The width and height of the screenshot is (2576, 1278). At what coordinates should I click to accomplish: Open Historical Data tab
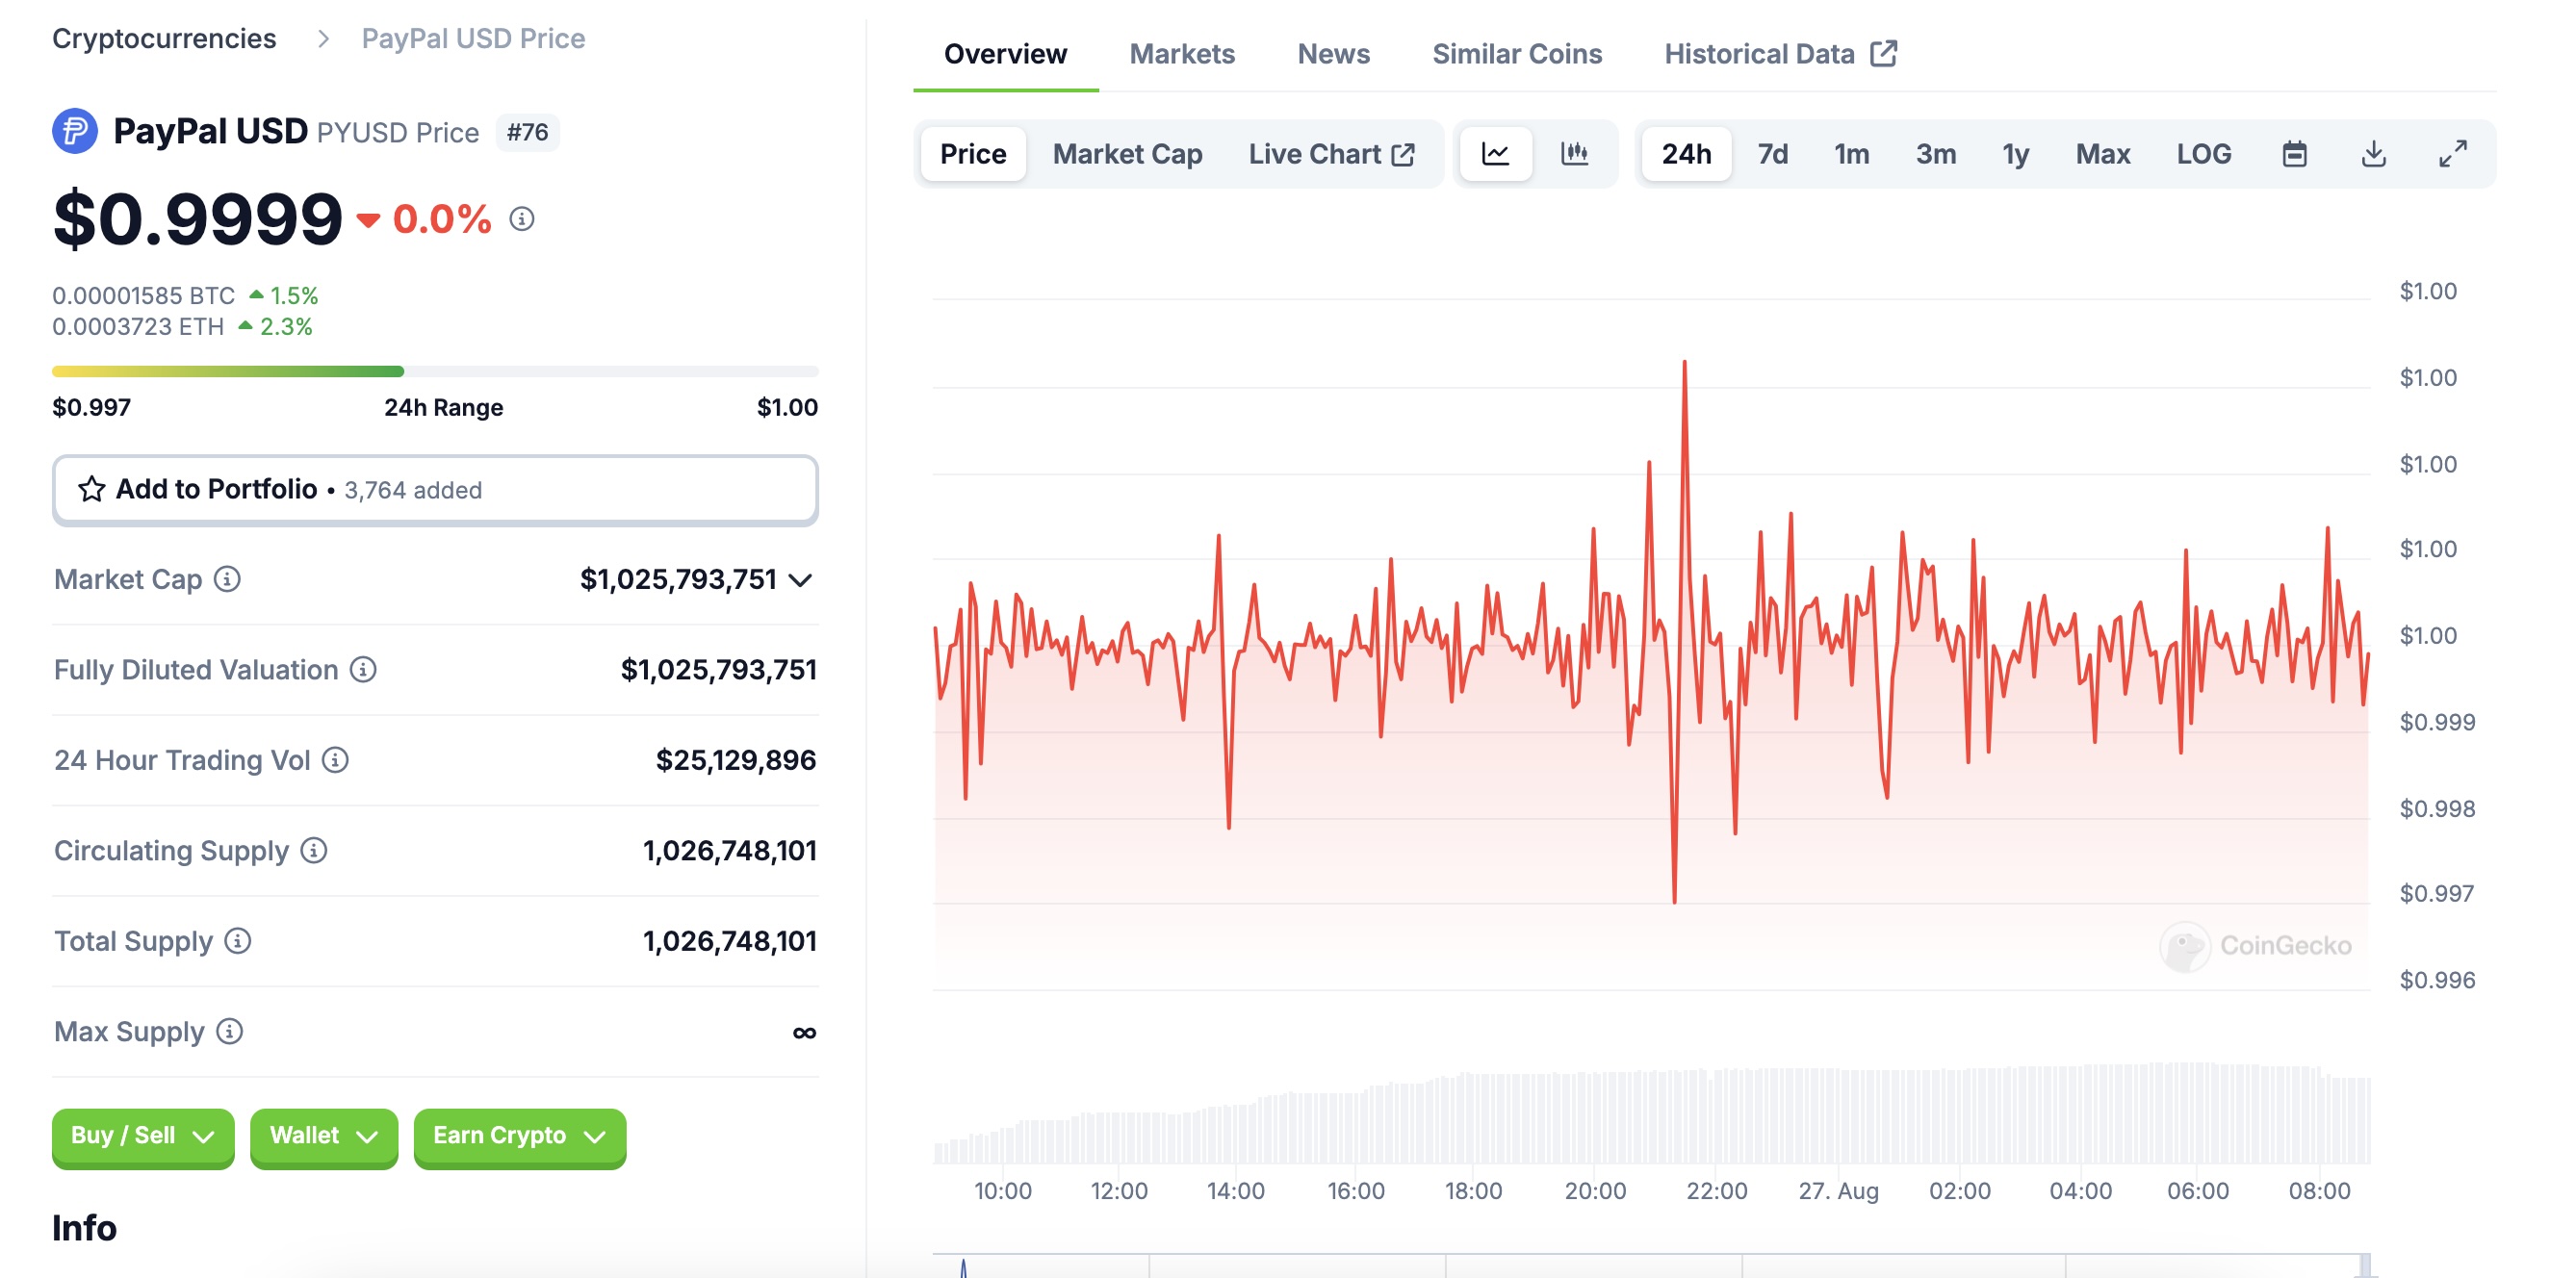pyautogui.click(x=1780, y=54)
